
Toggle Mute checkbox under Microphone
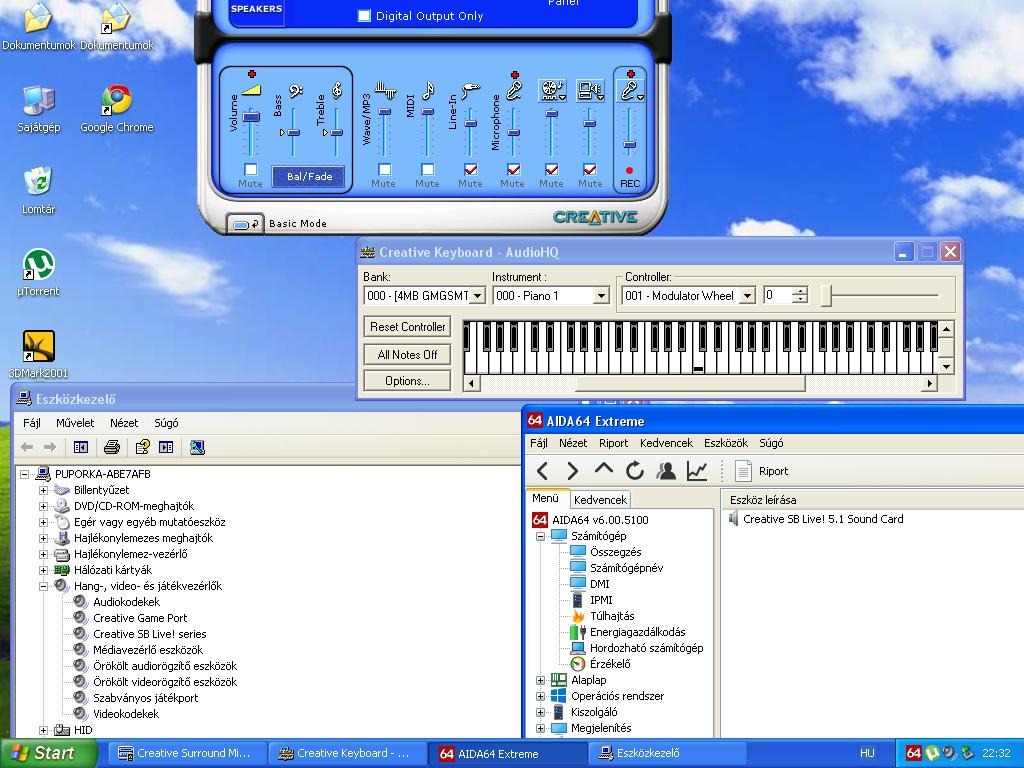[513, 170]
